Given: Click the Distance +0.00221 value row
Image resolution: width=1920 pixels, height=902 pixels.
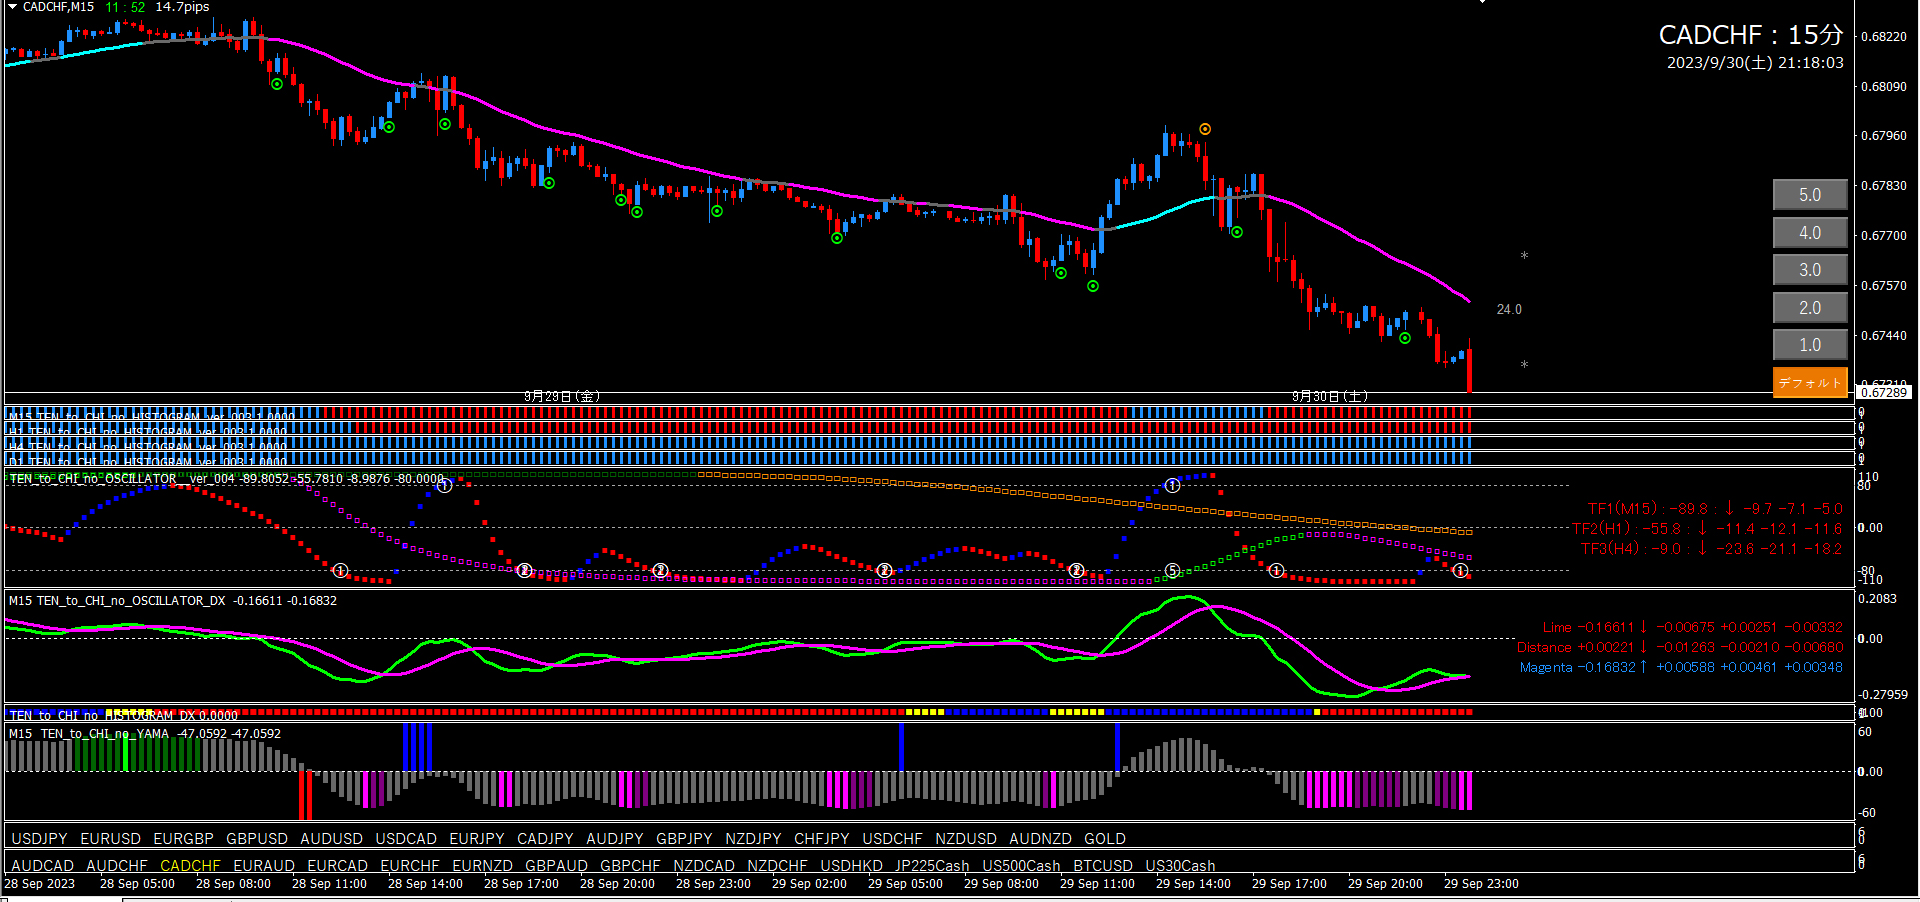Looking at the screenshot, I should click(x=1679, y=647).
